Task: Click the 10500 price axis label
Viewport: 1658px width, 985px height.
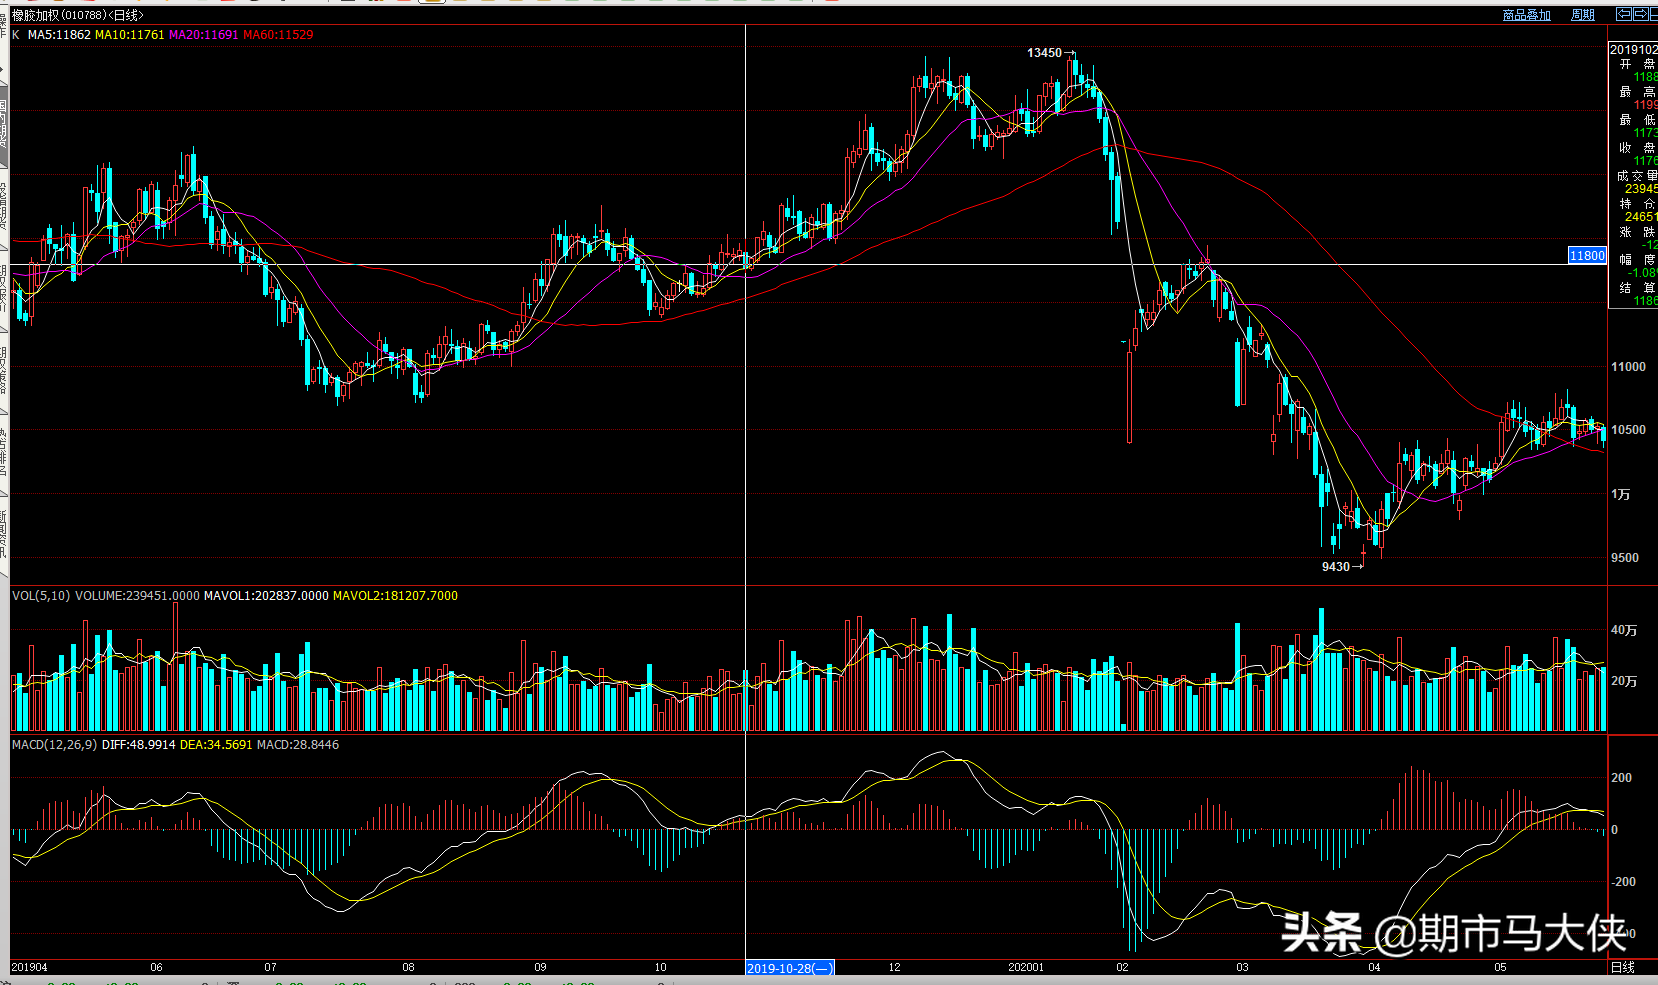Action: [x=1628, y=429]
